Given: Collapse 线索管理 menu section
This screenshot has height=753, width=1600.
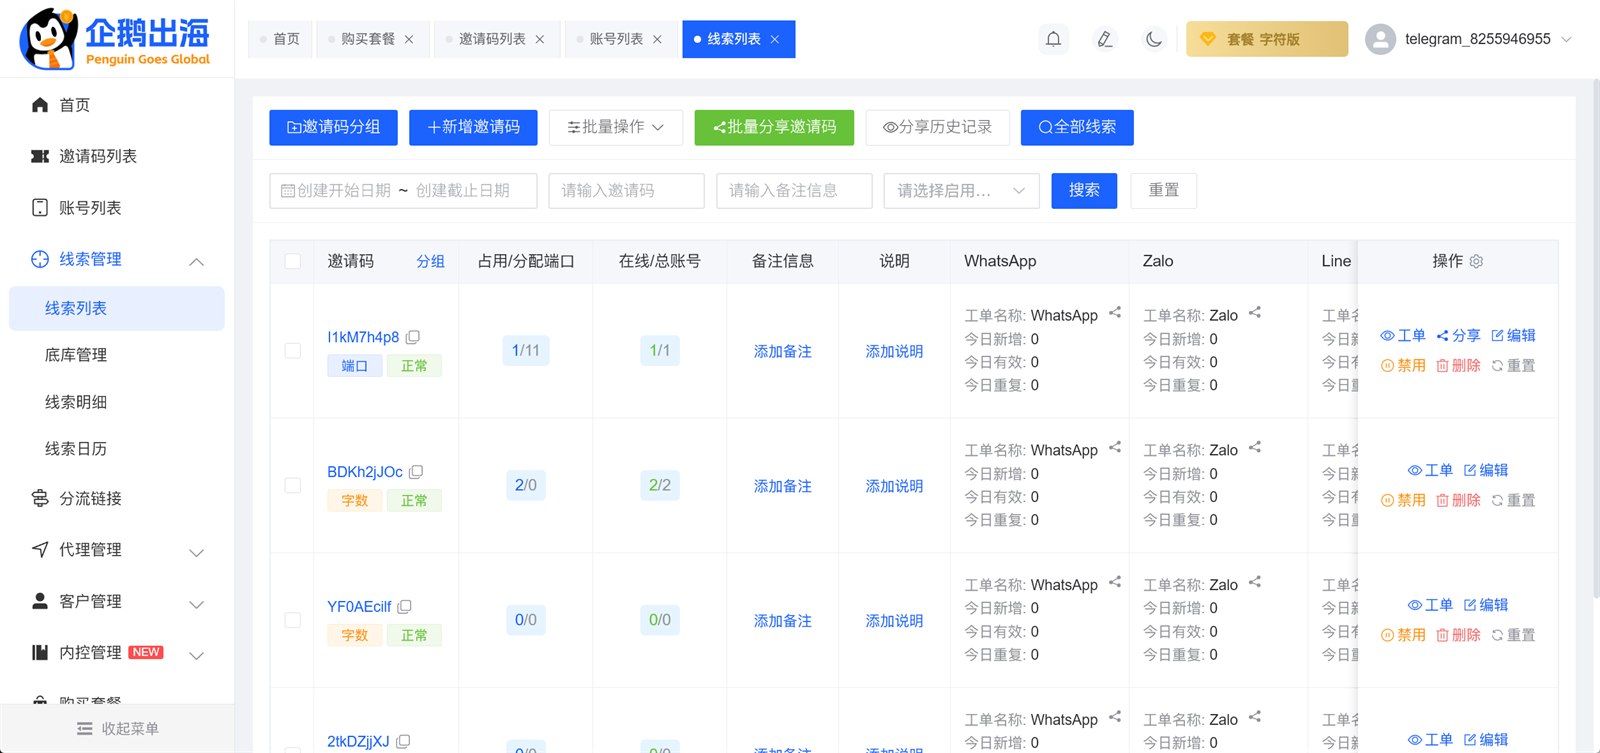Looking at the screenshot, I should pos(117,259).
